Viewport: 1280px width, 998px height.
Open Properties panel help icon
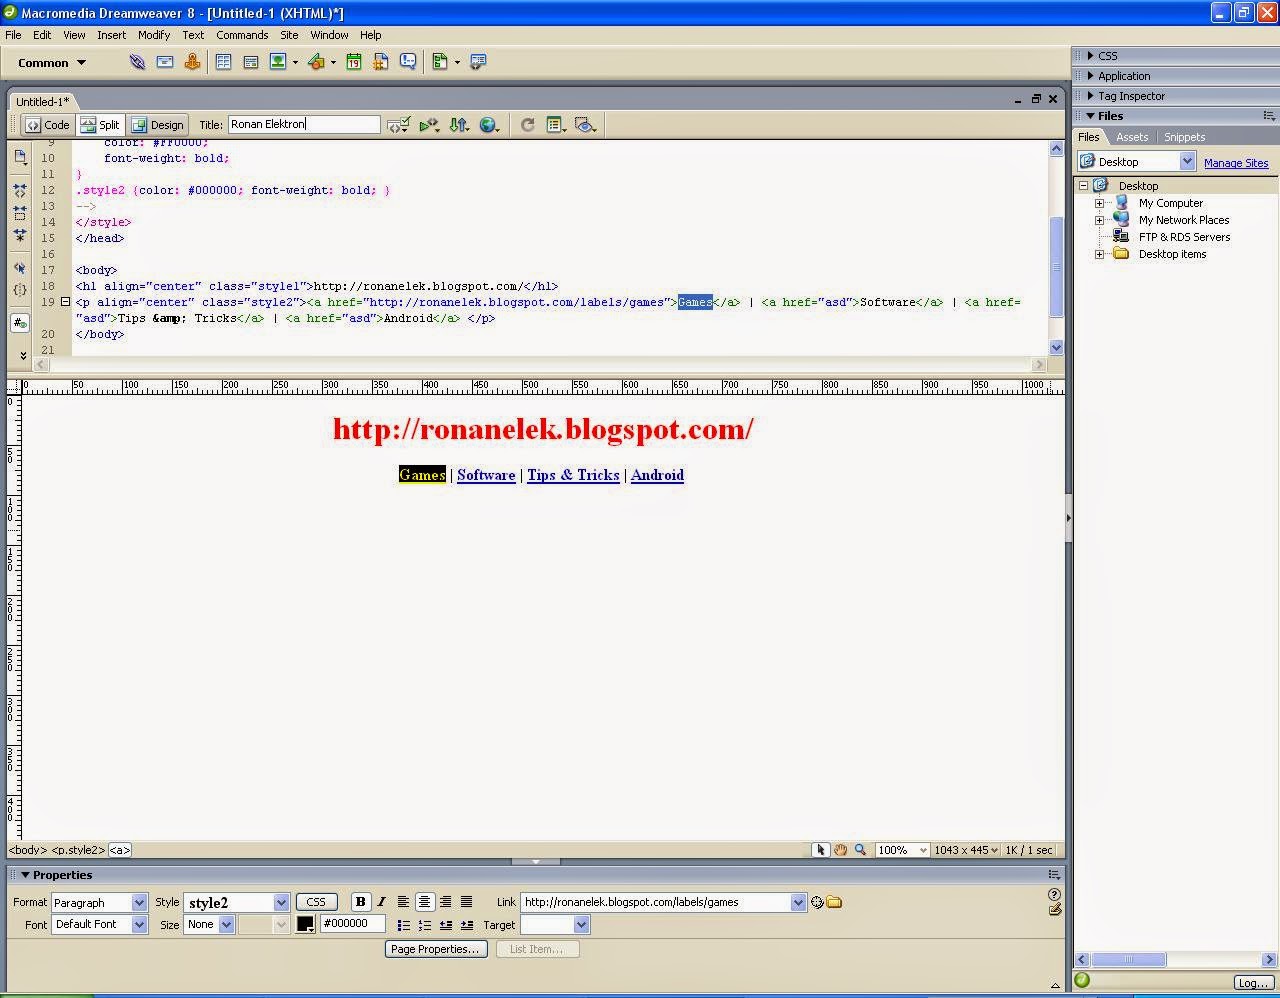coord(1054,895)
